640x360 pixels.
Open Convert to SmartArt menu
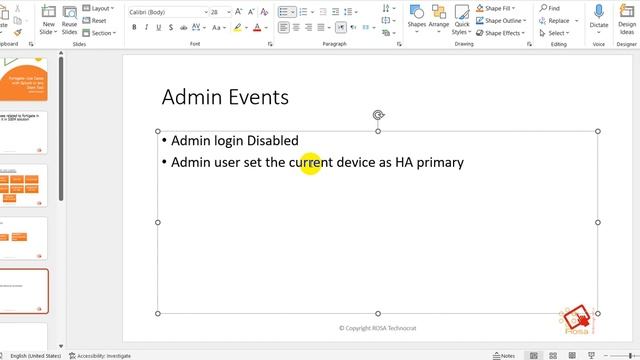coord(388,33)
